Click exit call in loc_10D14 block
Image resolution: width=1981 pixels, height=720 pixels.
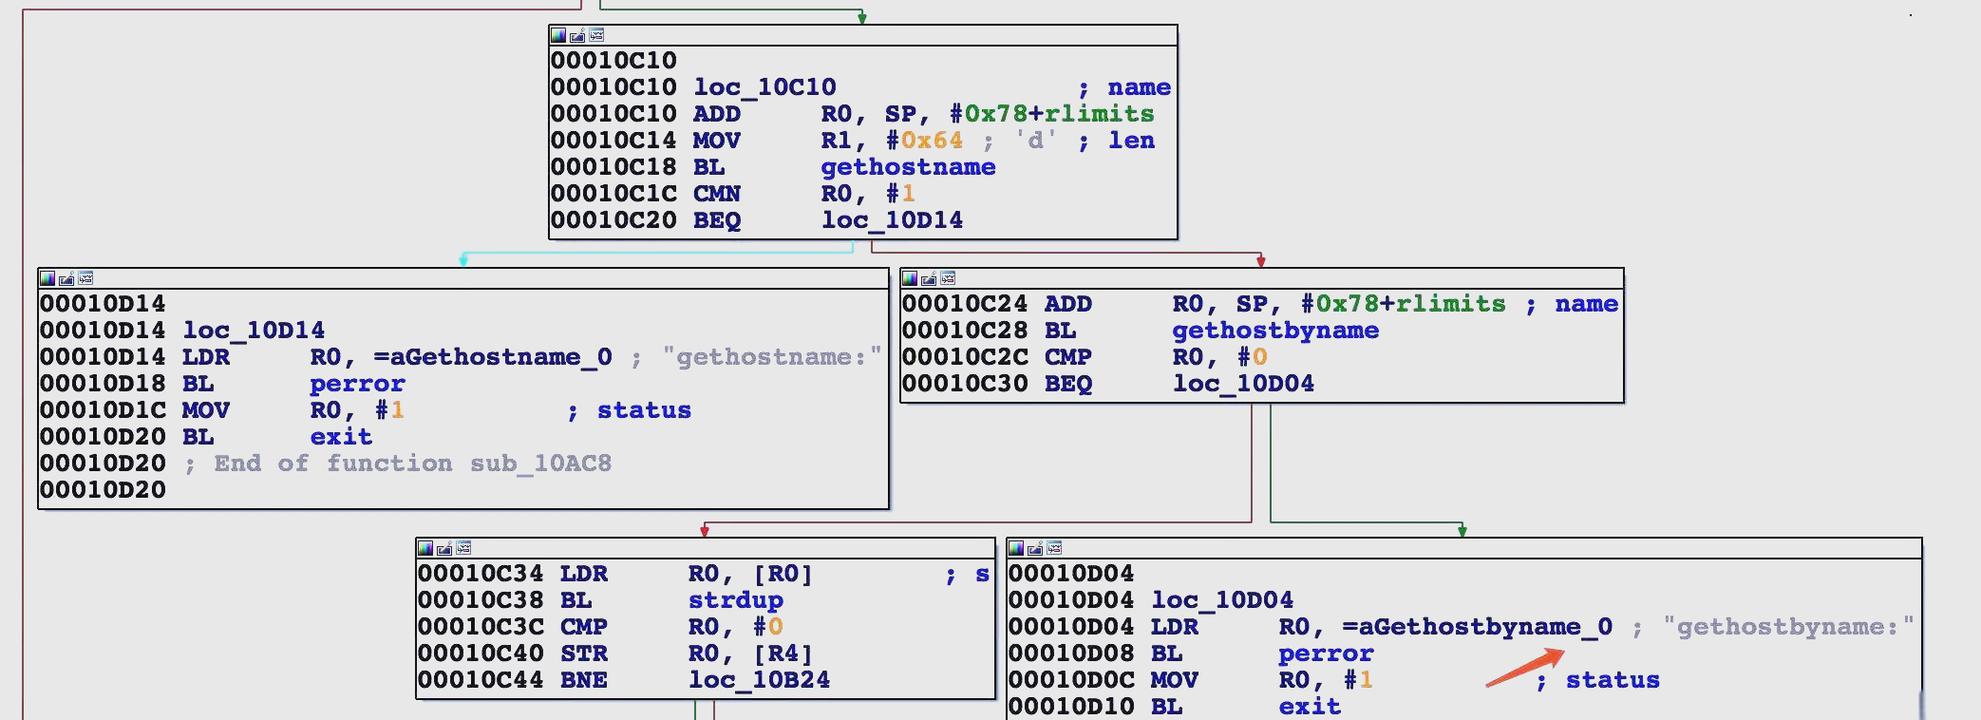pos(341,437)
